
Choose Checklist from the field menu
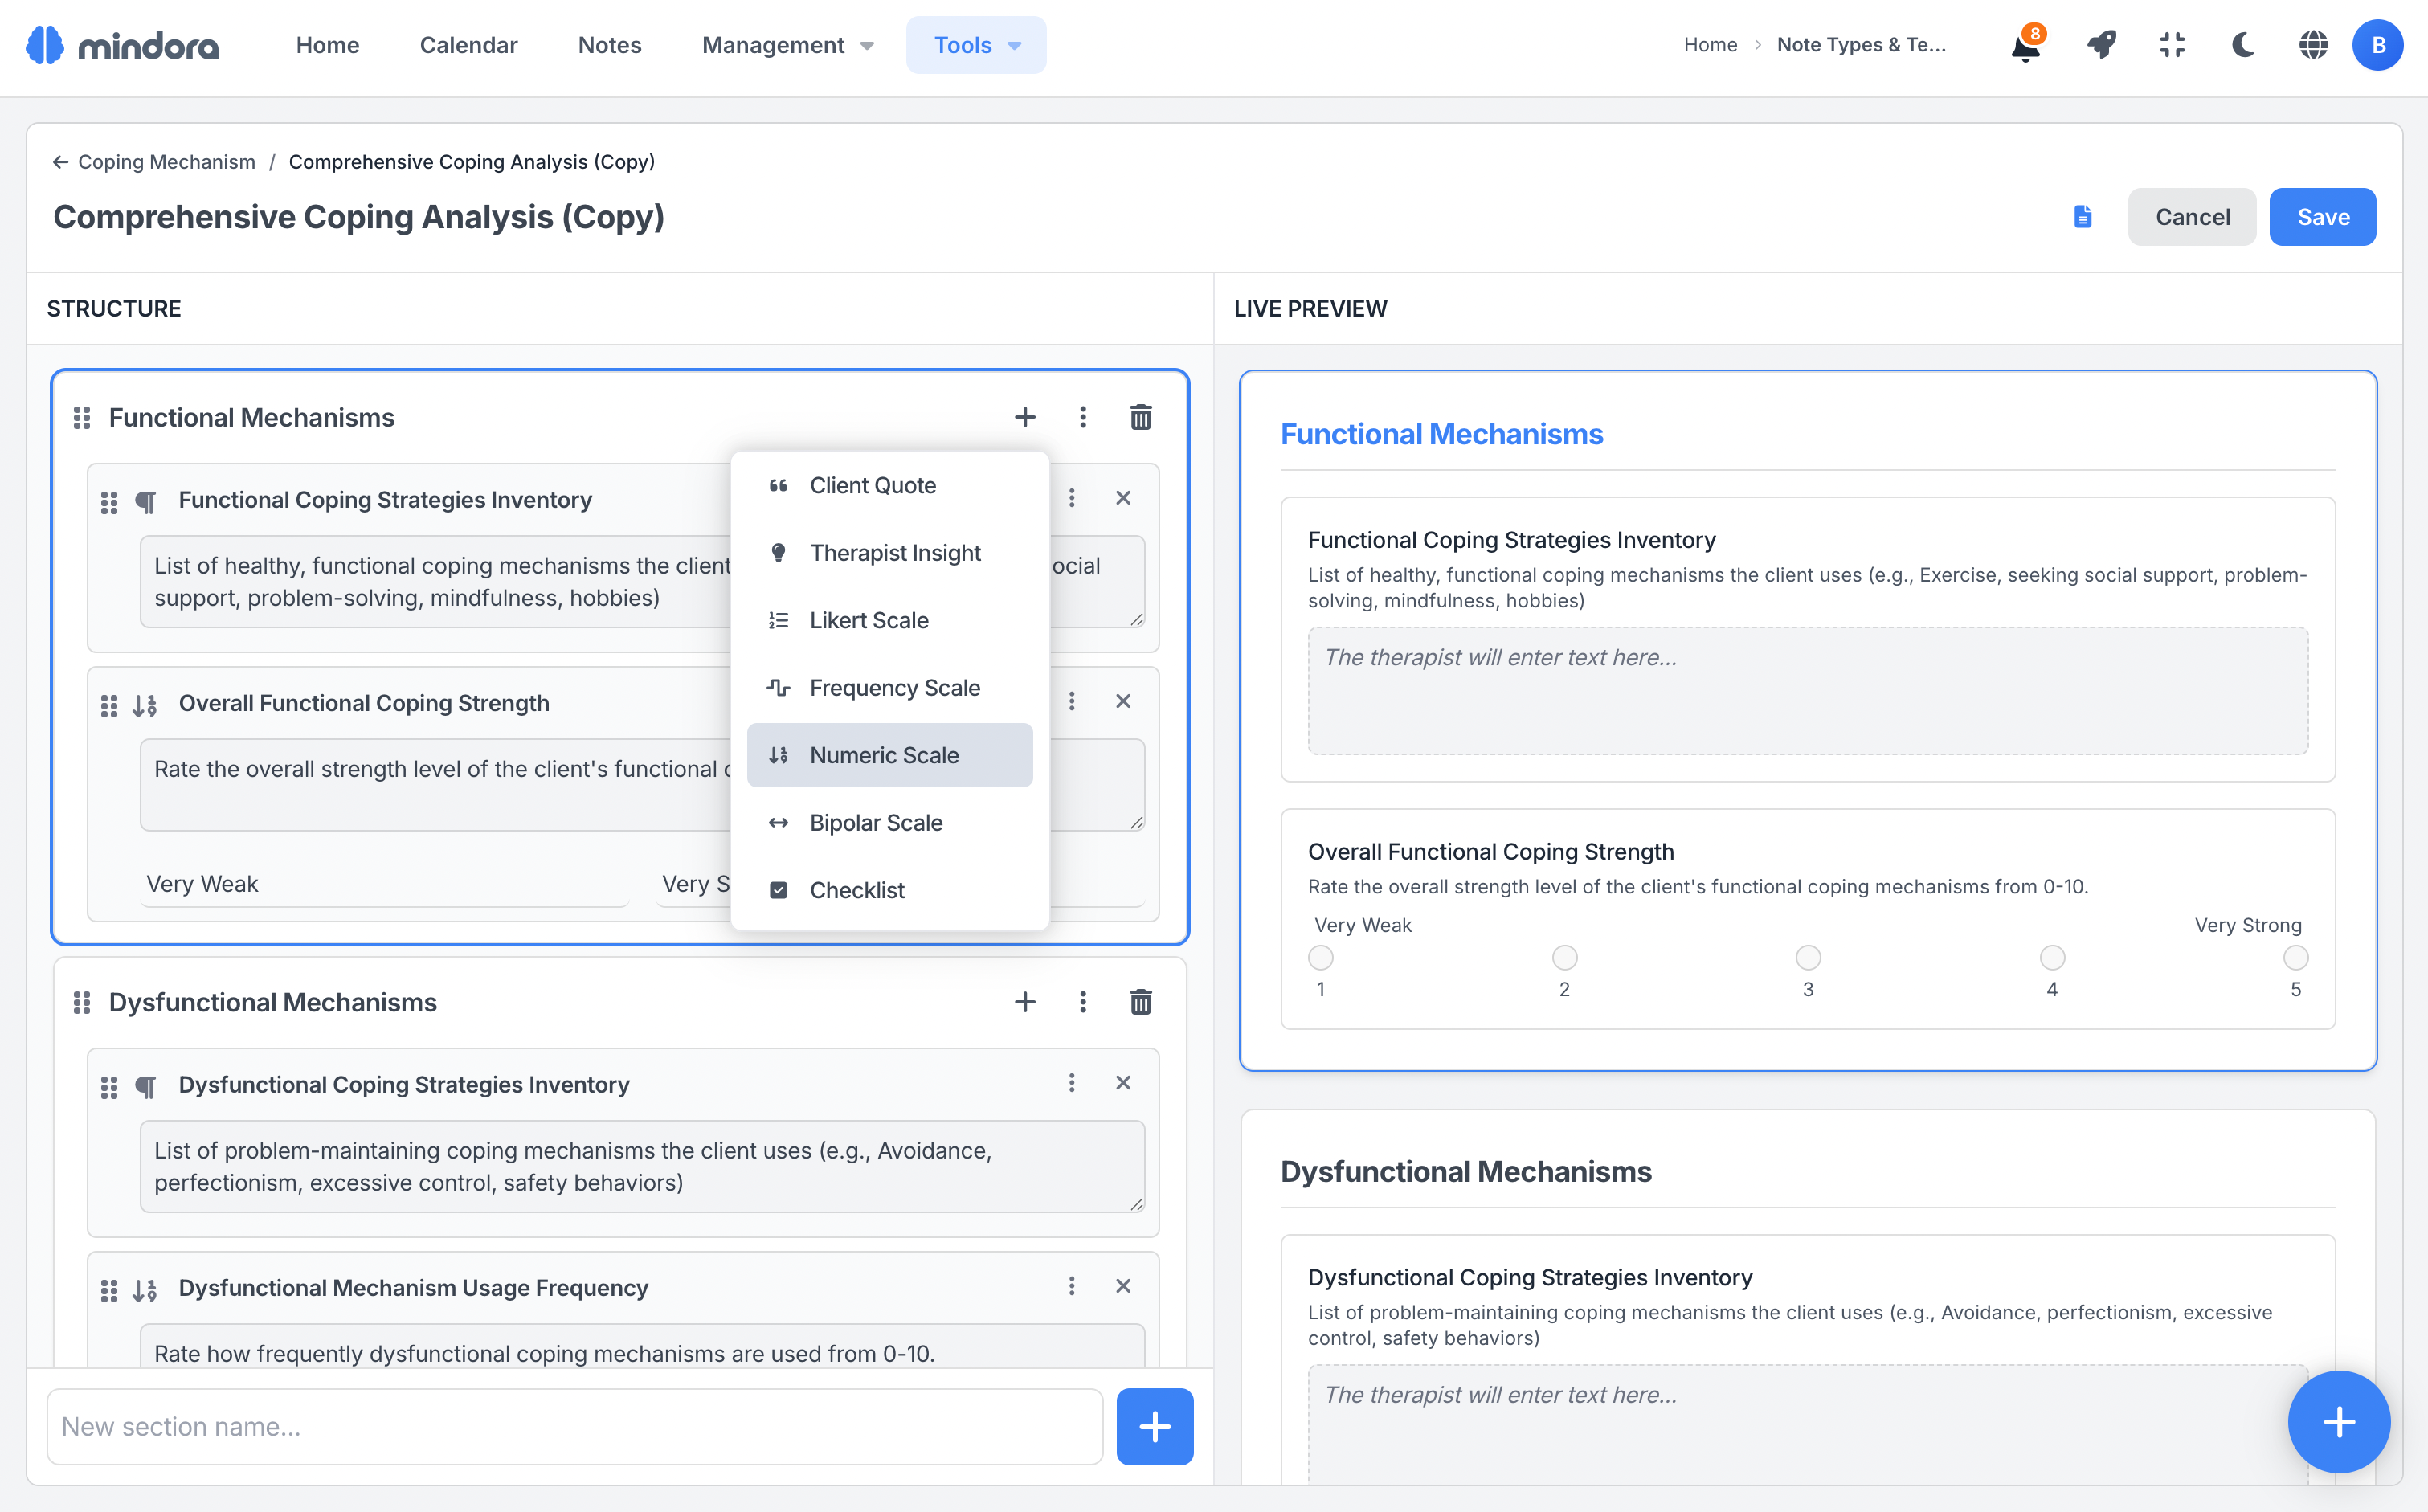pos(890,890)
